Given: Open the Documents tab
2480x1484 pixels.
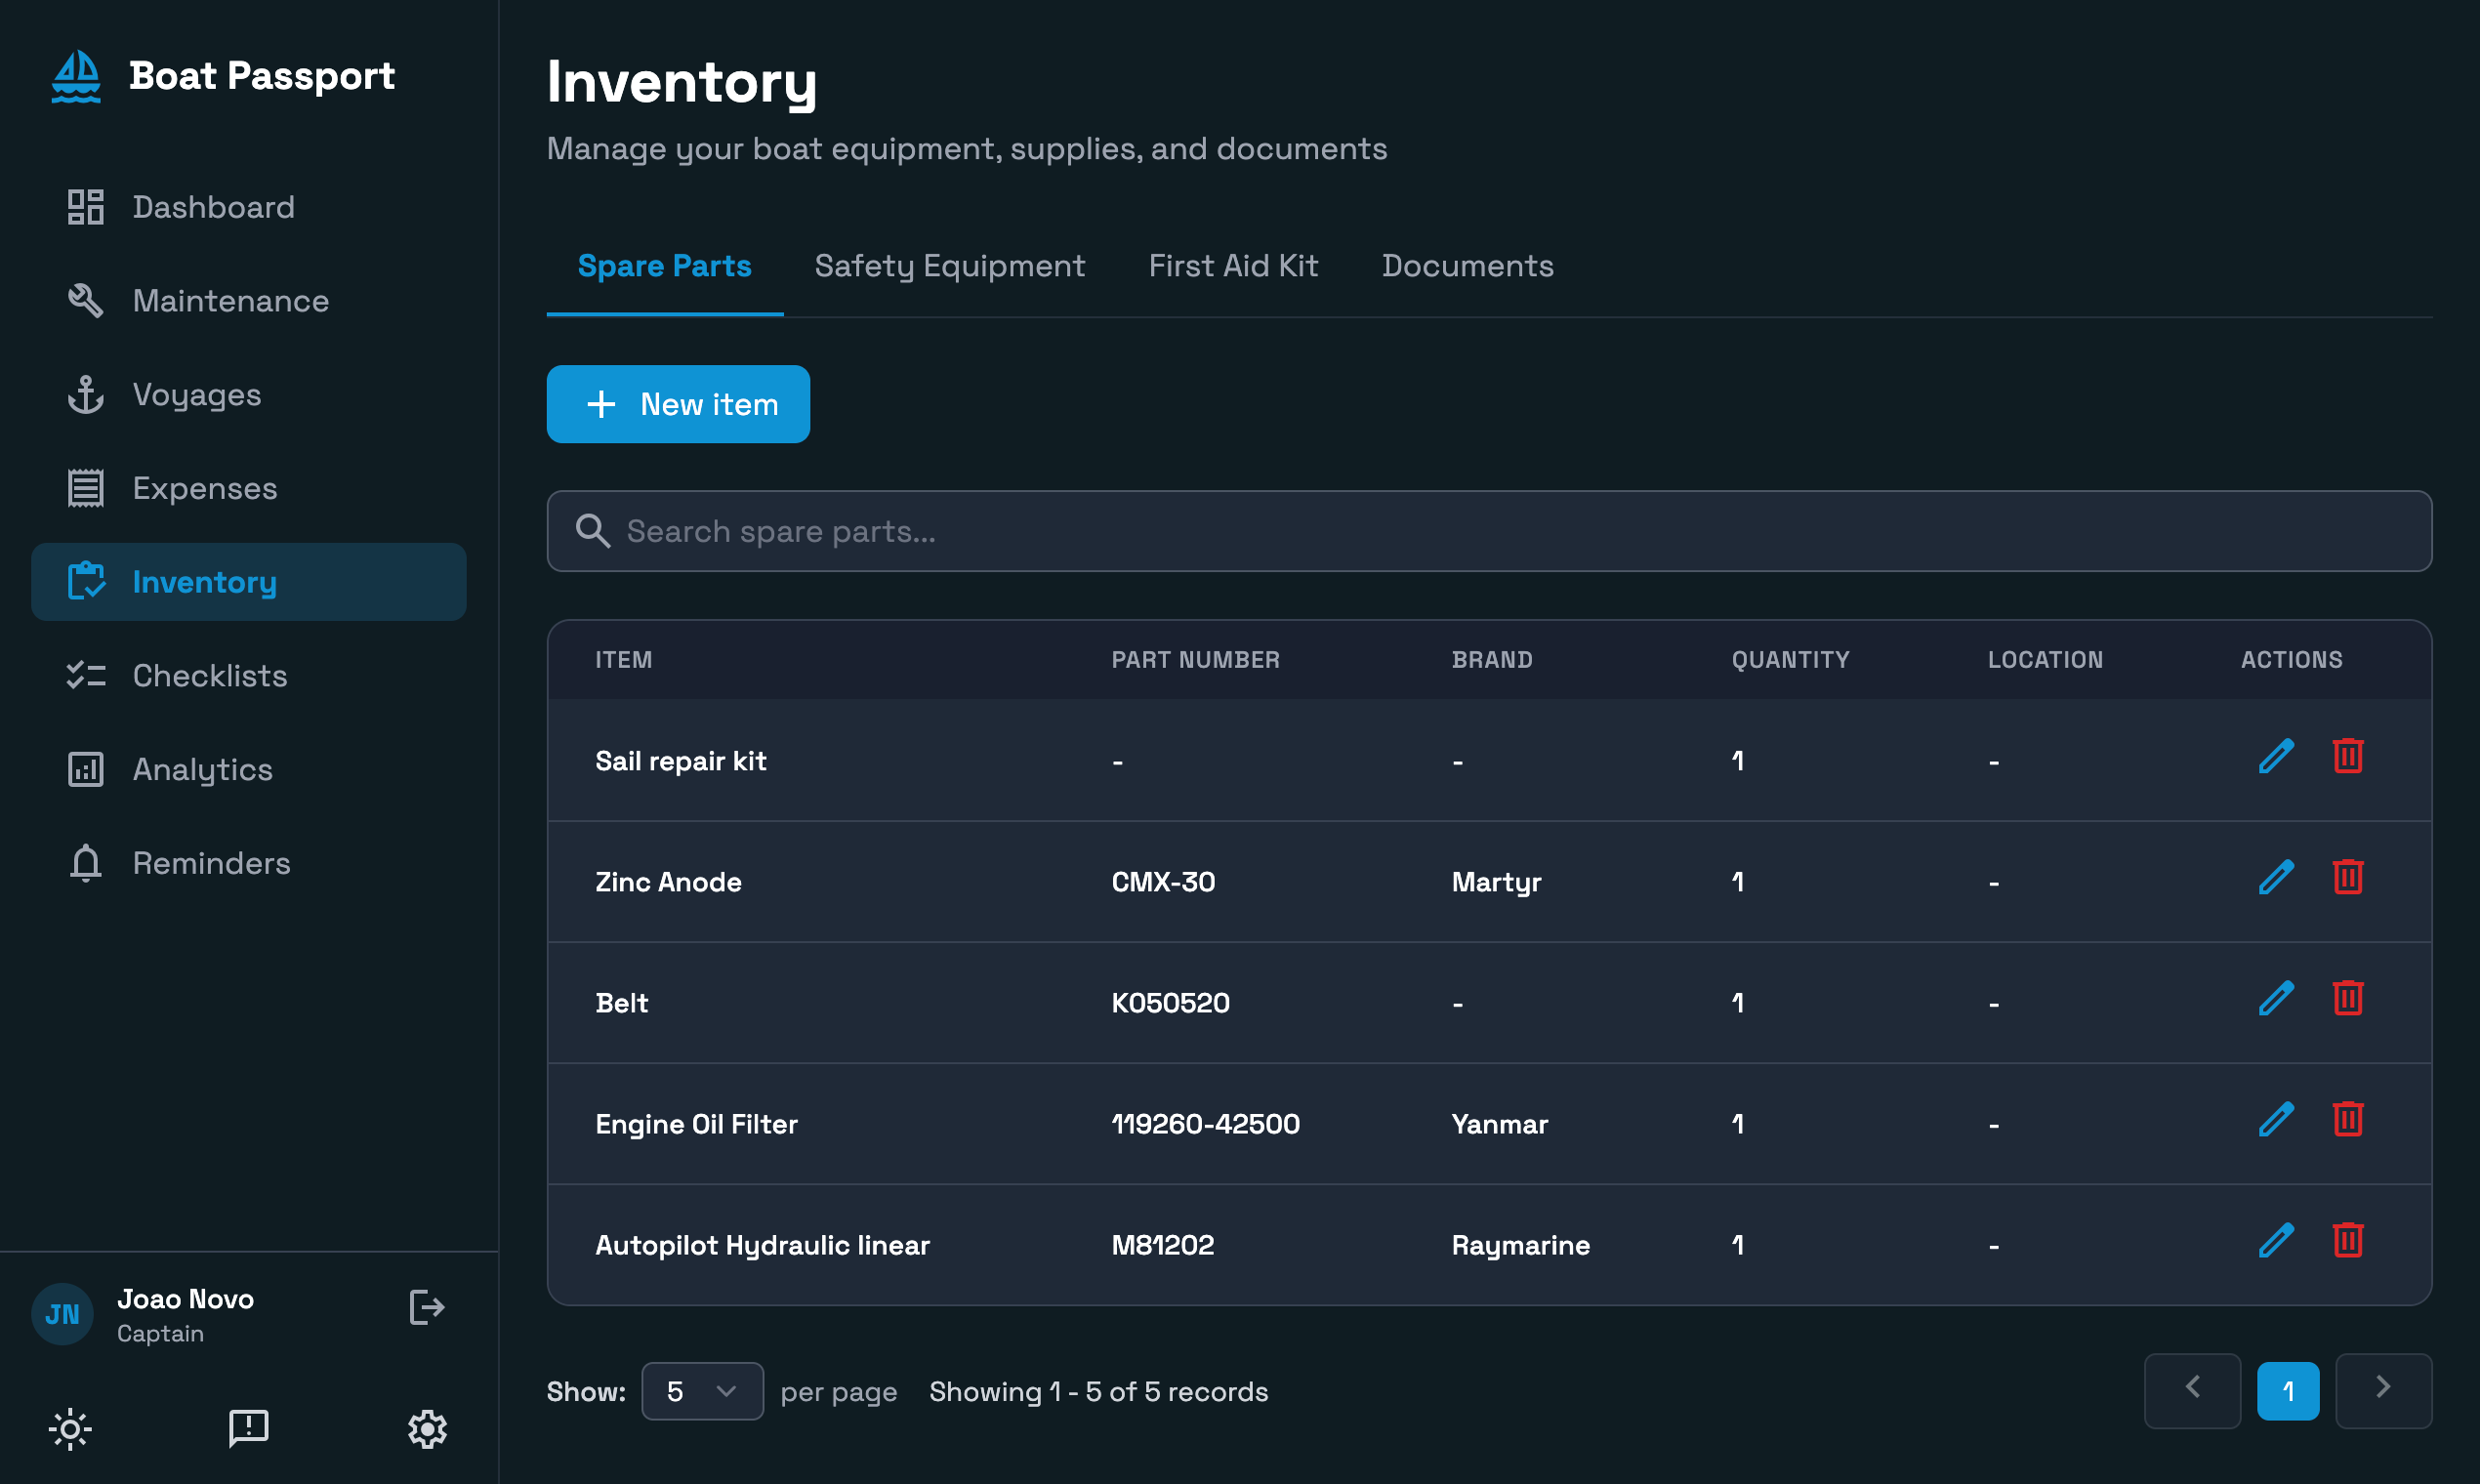Looking at the screenshot, I should coord(1467,266).
